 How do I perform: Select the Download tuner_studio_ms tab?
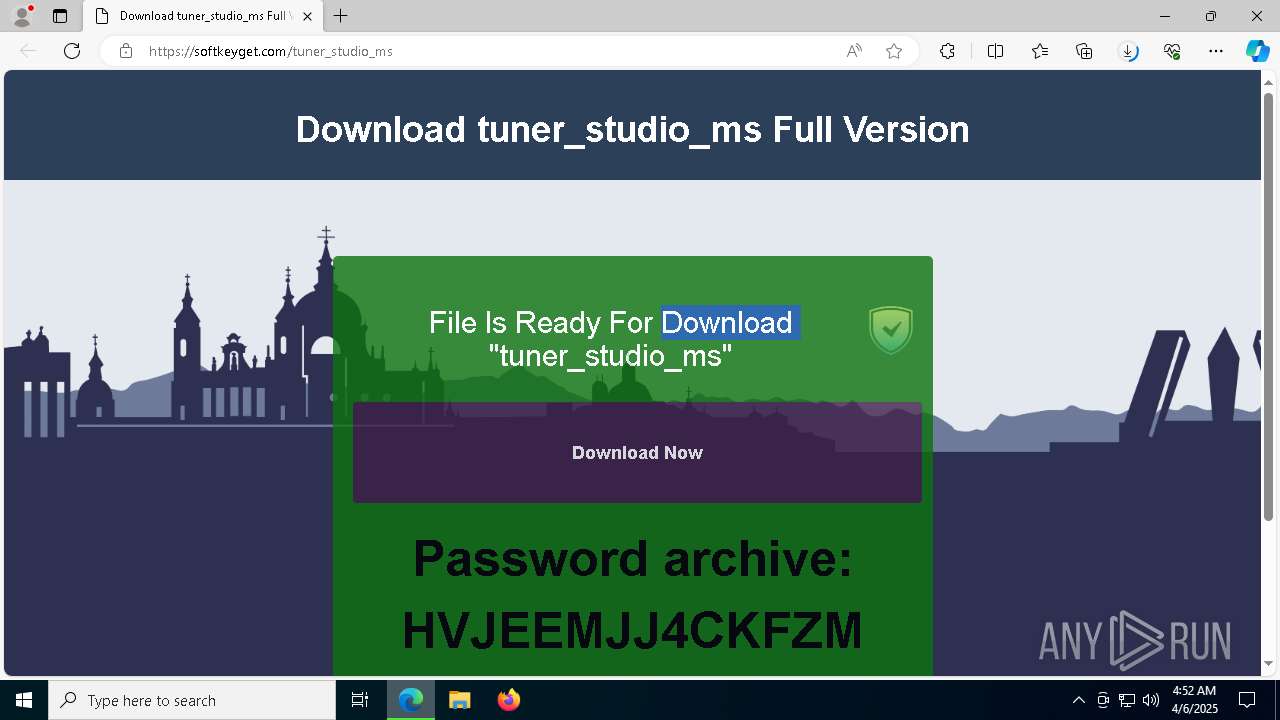pos(203,16)
